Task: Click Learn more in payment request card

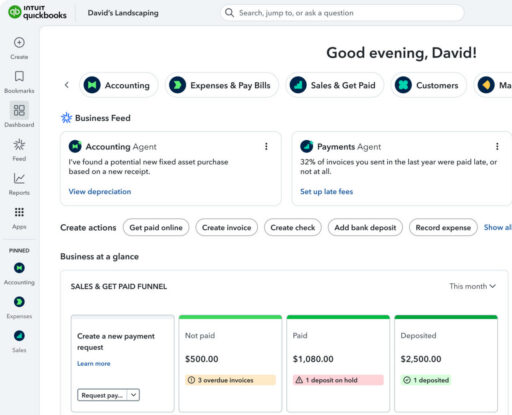Action: [94, 363]
